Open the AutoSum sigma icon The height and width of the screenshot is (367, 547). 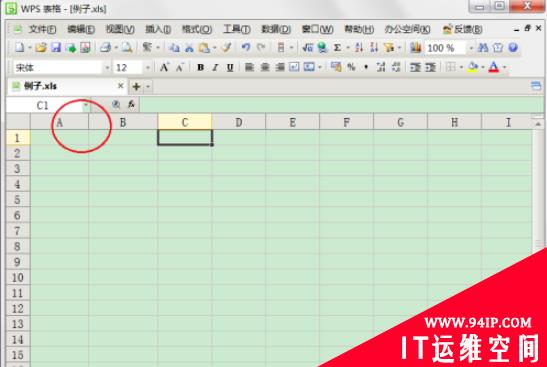click(337, 47)
